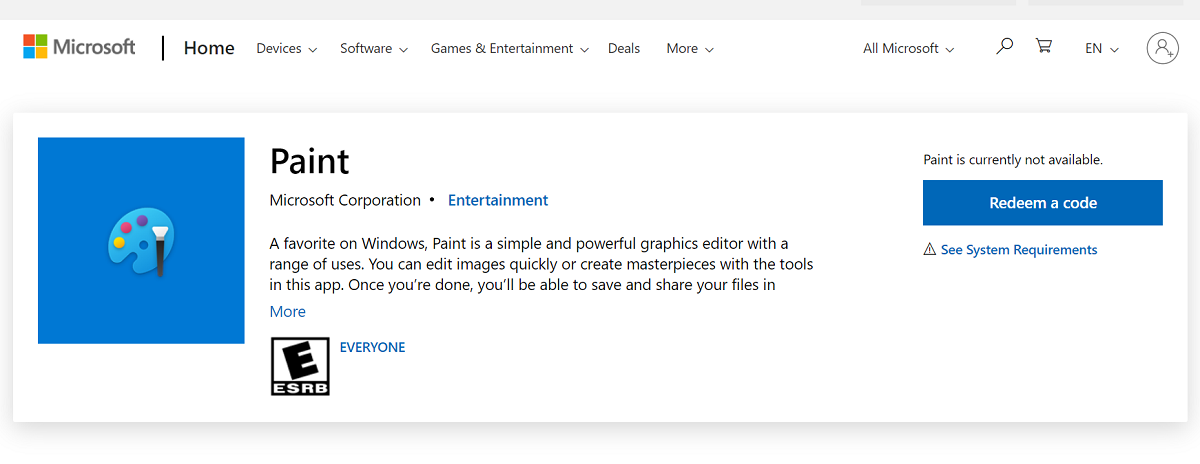Click the Paint description paragraph
The width and height of the screenshot is (1200, 464).
(x=541, y=264)
